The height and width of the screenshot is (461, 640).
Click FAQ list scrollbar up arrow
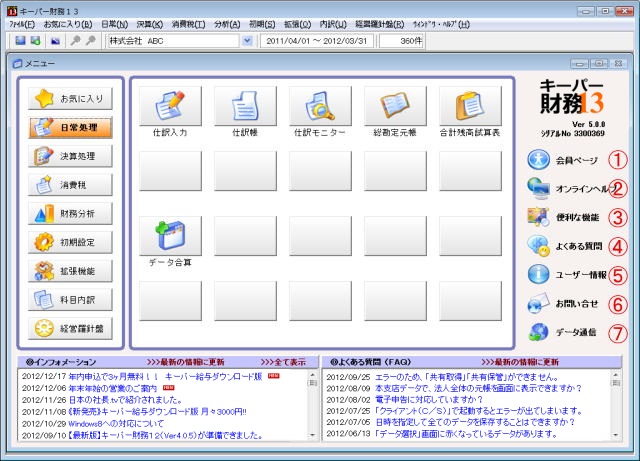pyautogui.click(x=616, y=374)
